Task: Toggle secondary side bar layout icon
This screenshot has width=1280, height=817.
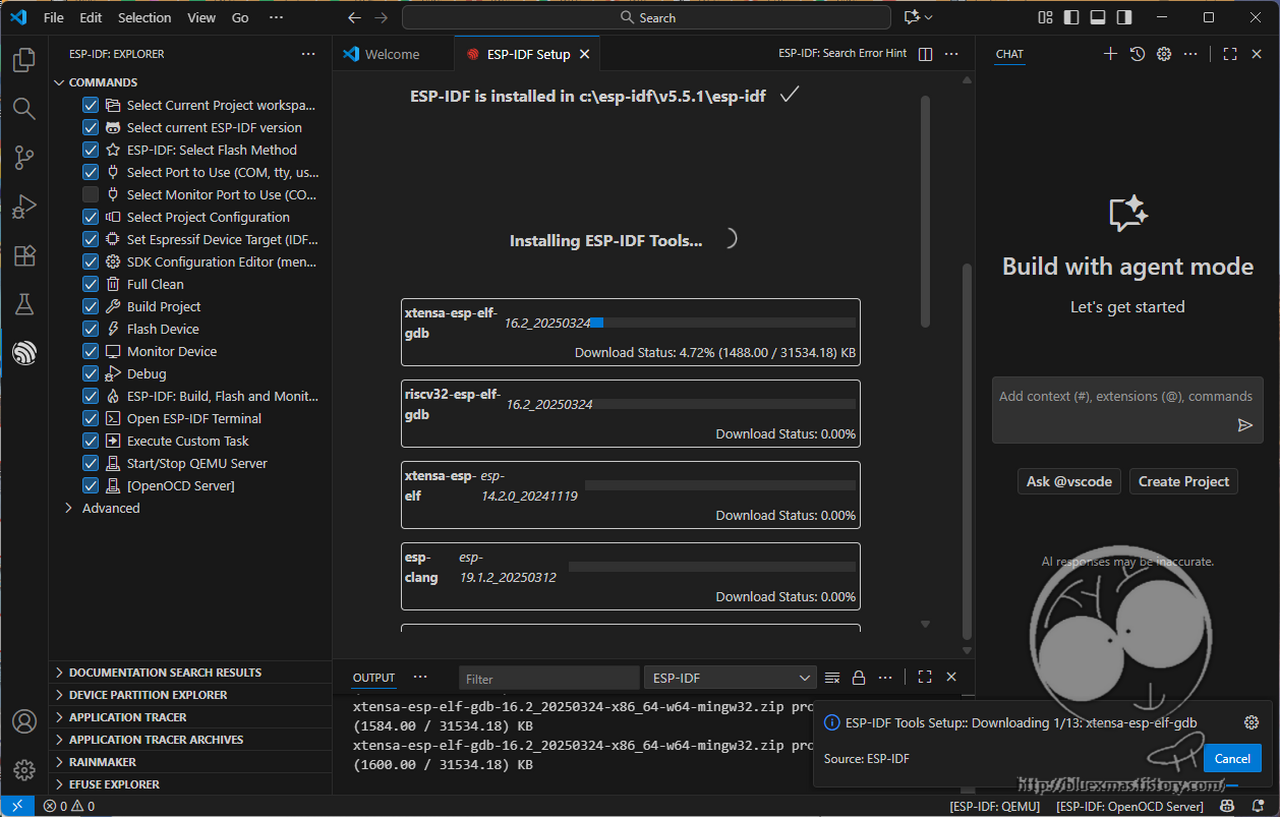Action: [1124, 17]
